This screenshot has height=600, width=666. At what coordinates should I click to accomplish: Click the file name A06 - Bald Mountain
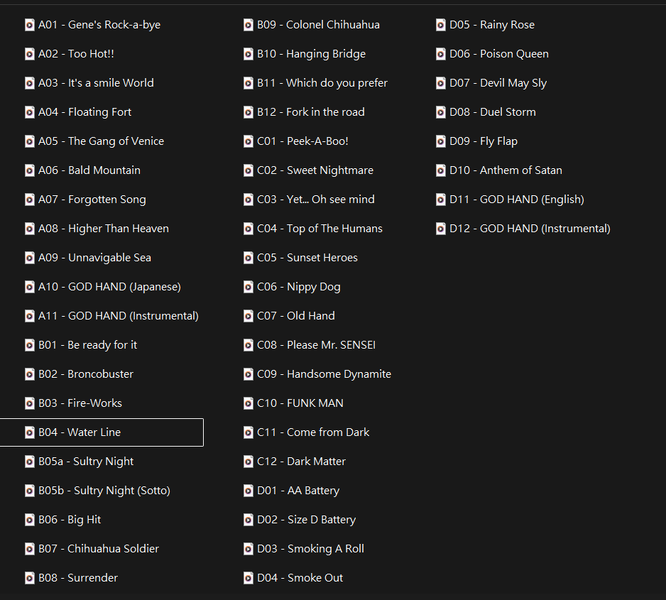89,170
